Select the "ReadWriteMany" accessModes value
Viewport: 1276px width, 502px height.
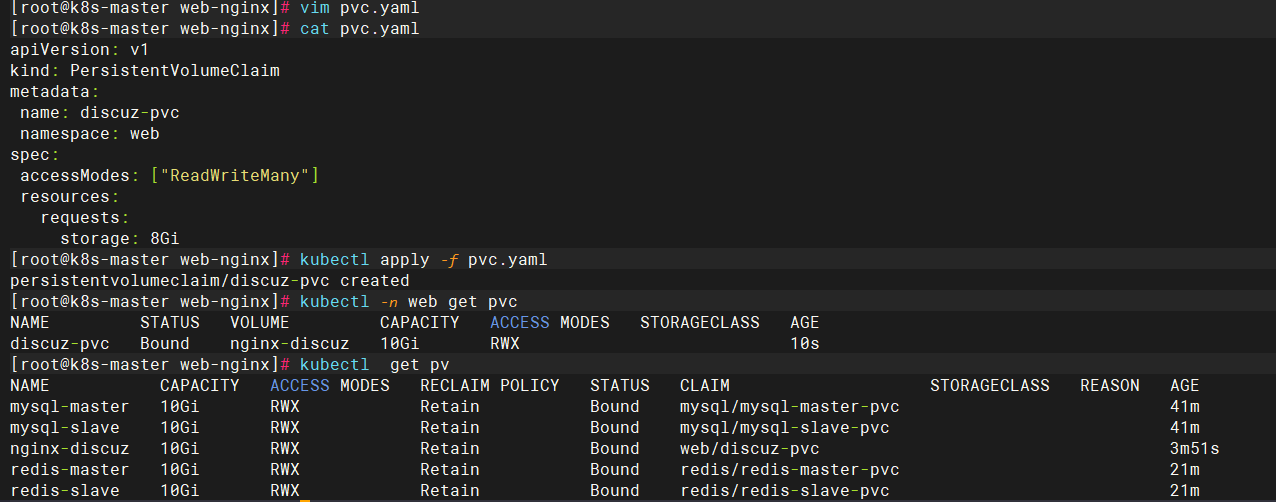click(x=235, y=176)
